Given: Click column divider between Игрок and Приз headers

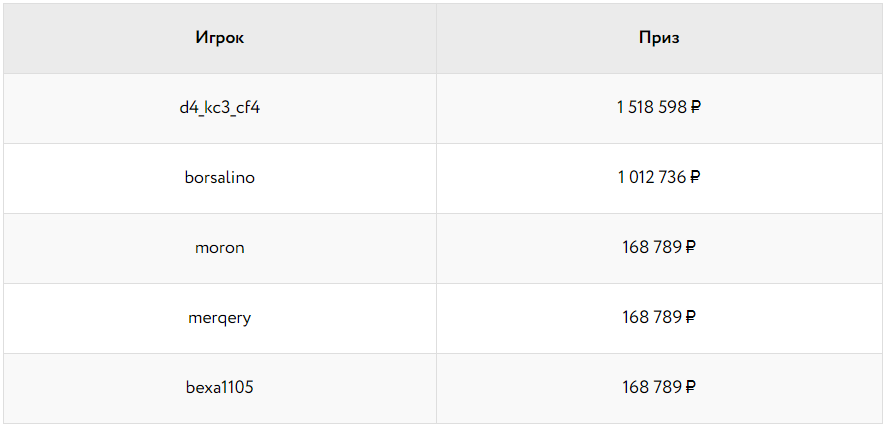Looking at the screenshot, I should click(436, 38).
